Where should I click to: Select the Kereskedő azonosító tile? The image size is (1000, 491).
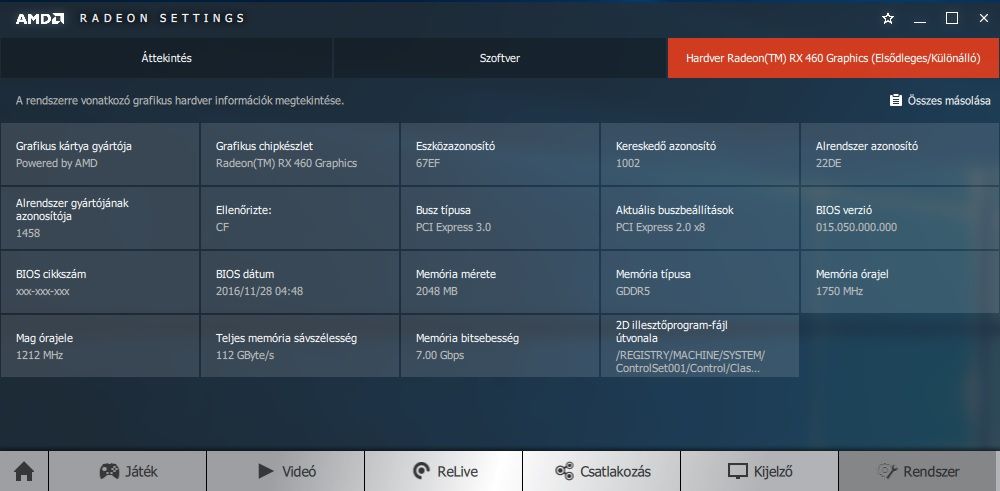point(700,154)
